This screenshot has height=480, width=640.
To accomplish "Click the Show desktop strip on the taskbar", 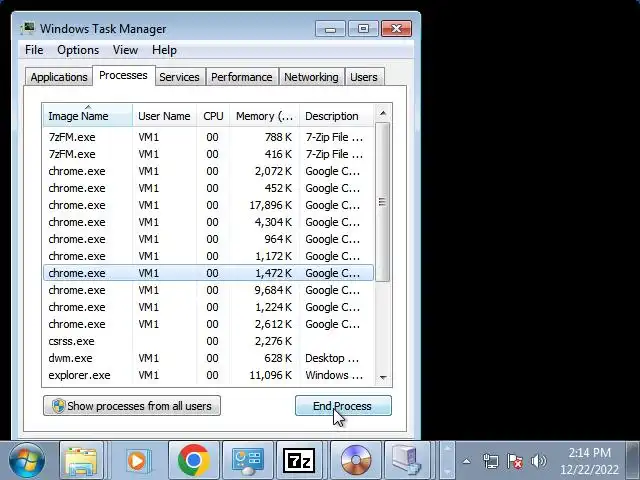I will click(633, 460).
